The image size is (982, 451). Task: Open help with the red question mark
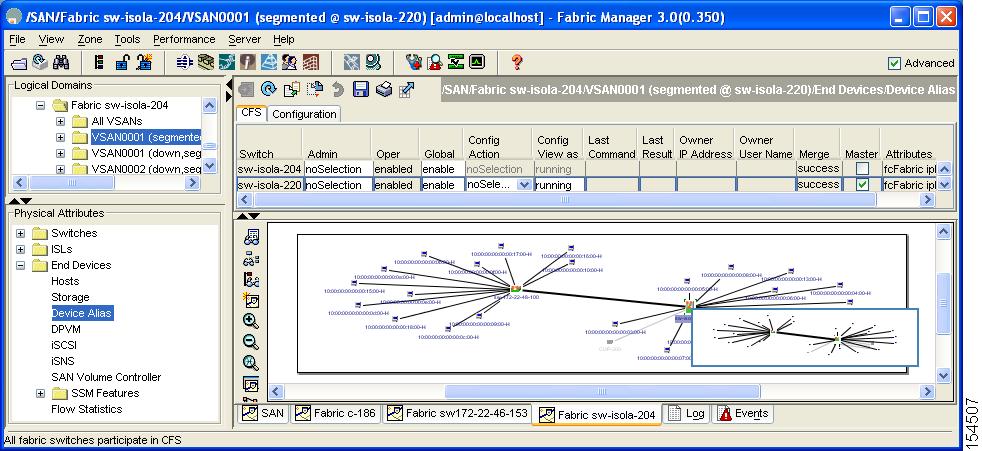coord(517,63)
